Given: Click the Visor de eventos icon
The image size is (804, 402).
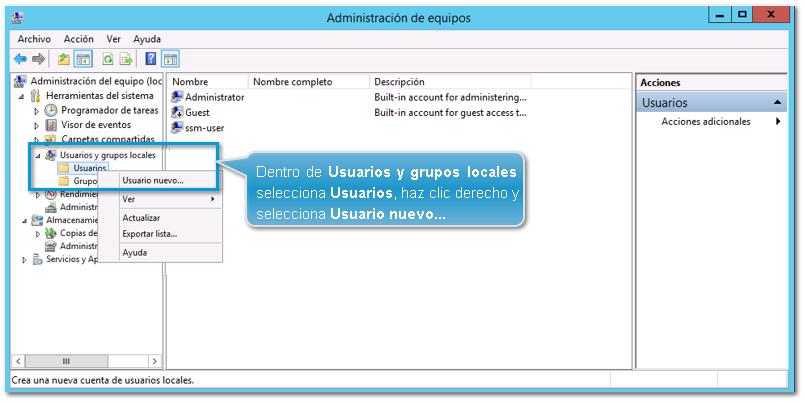Looking at the screenshot, I should tap(51, 125).
